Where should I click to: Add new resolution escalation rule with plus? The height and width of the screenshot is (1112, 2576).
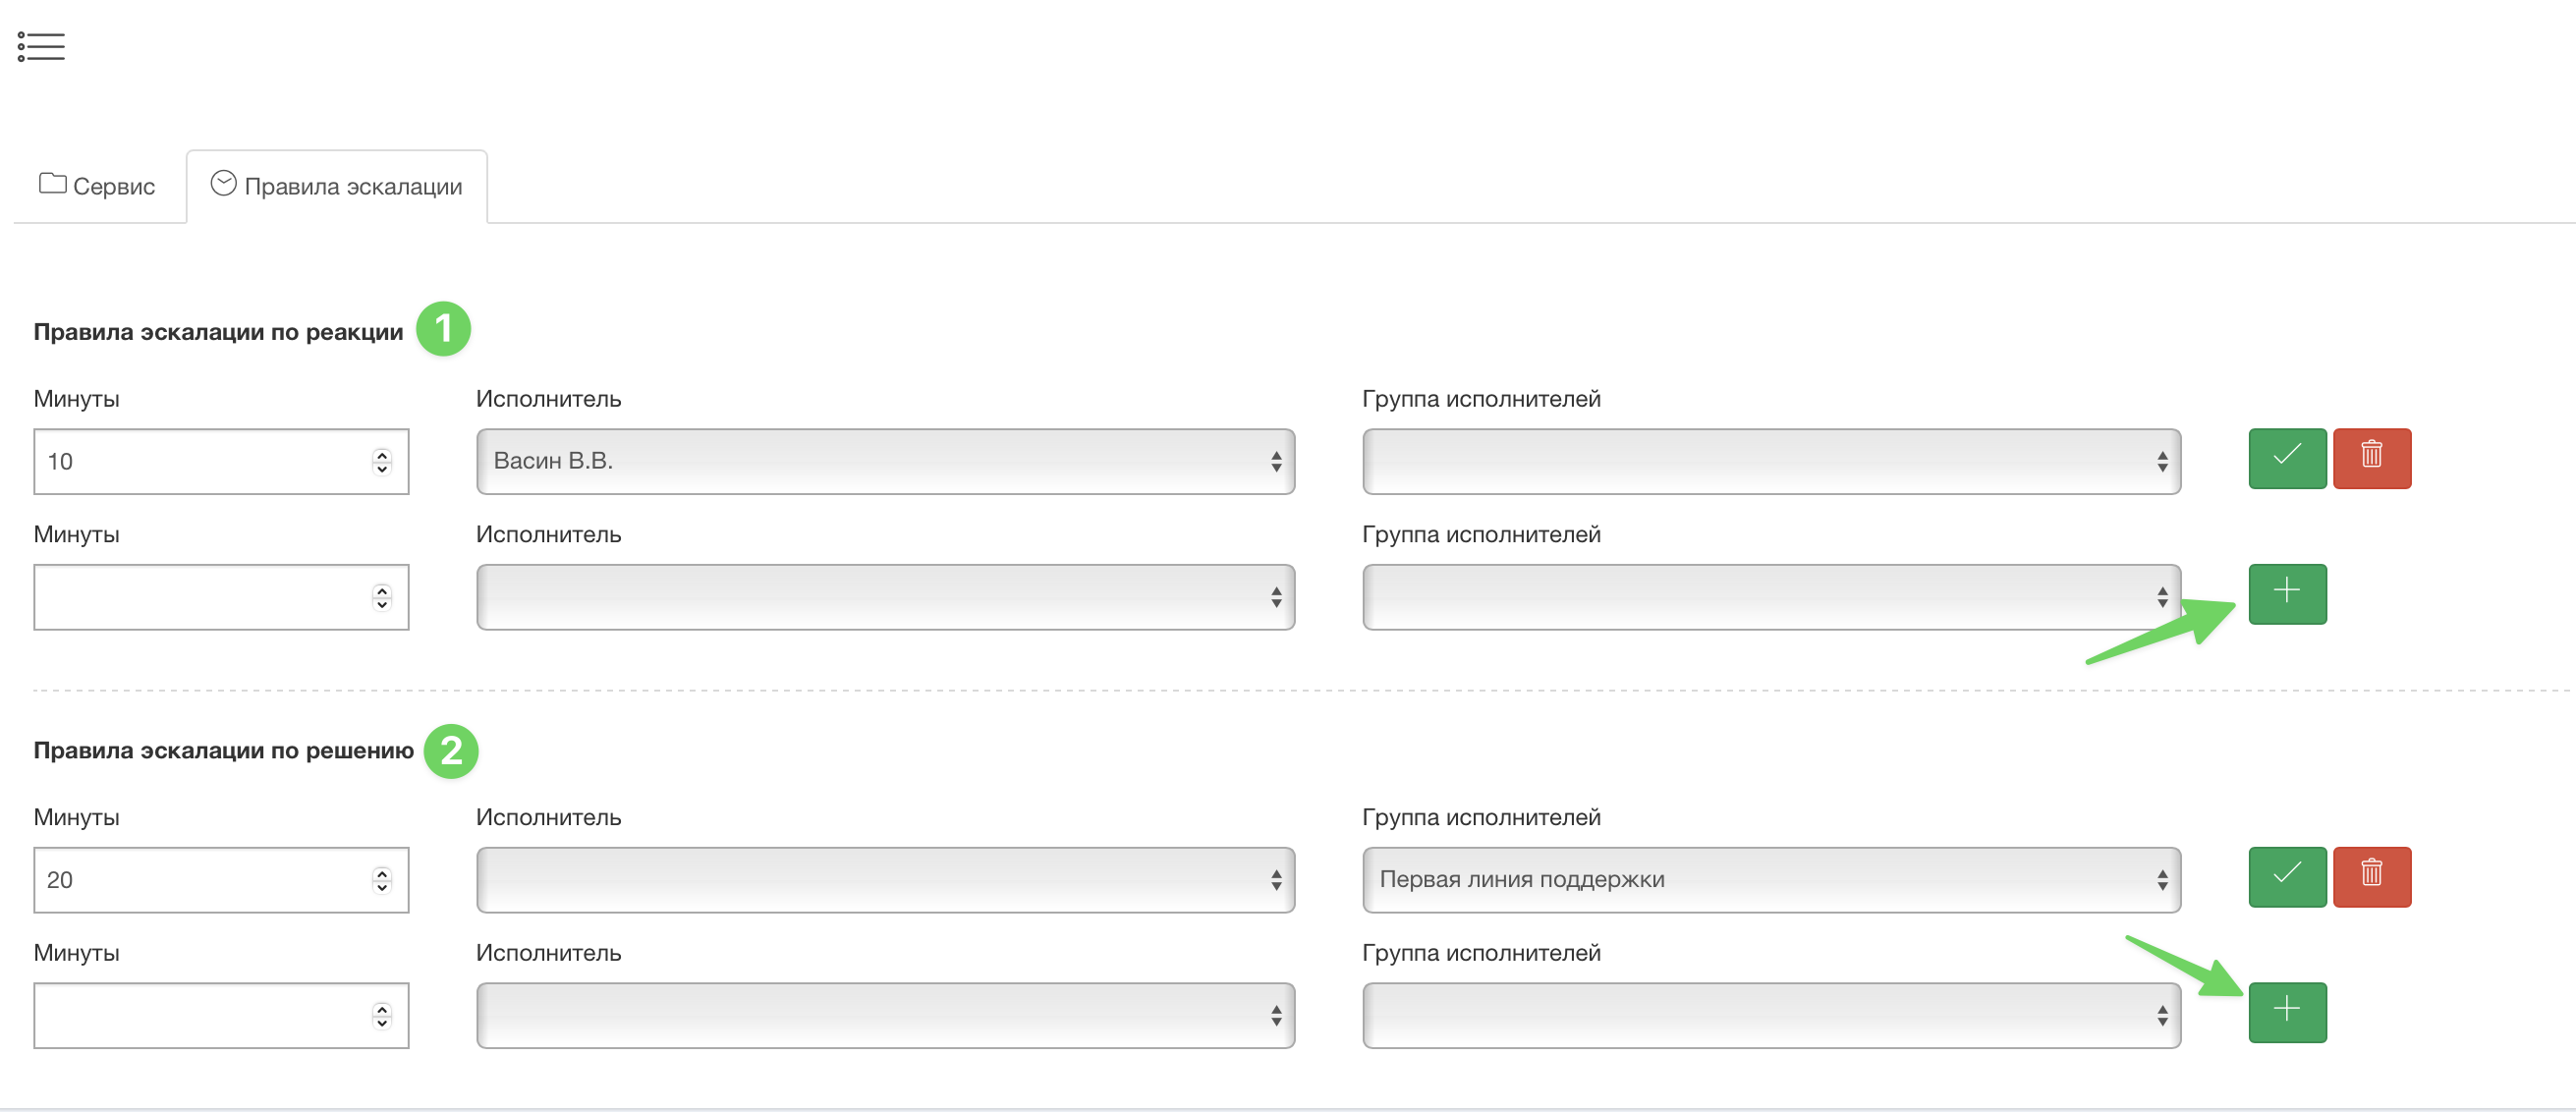tap(2286, 1011)
